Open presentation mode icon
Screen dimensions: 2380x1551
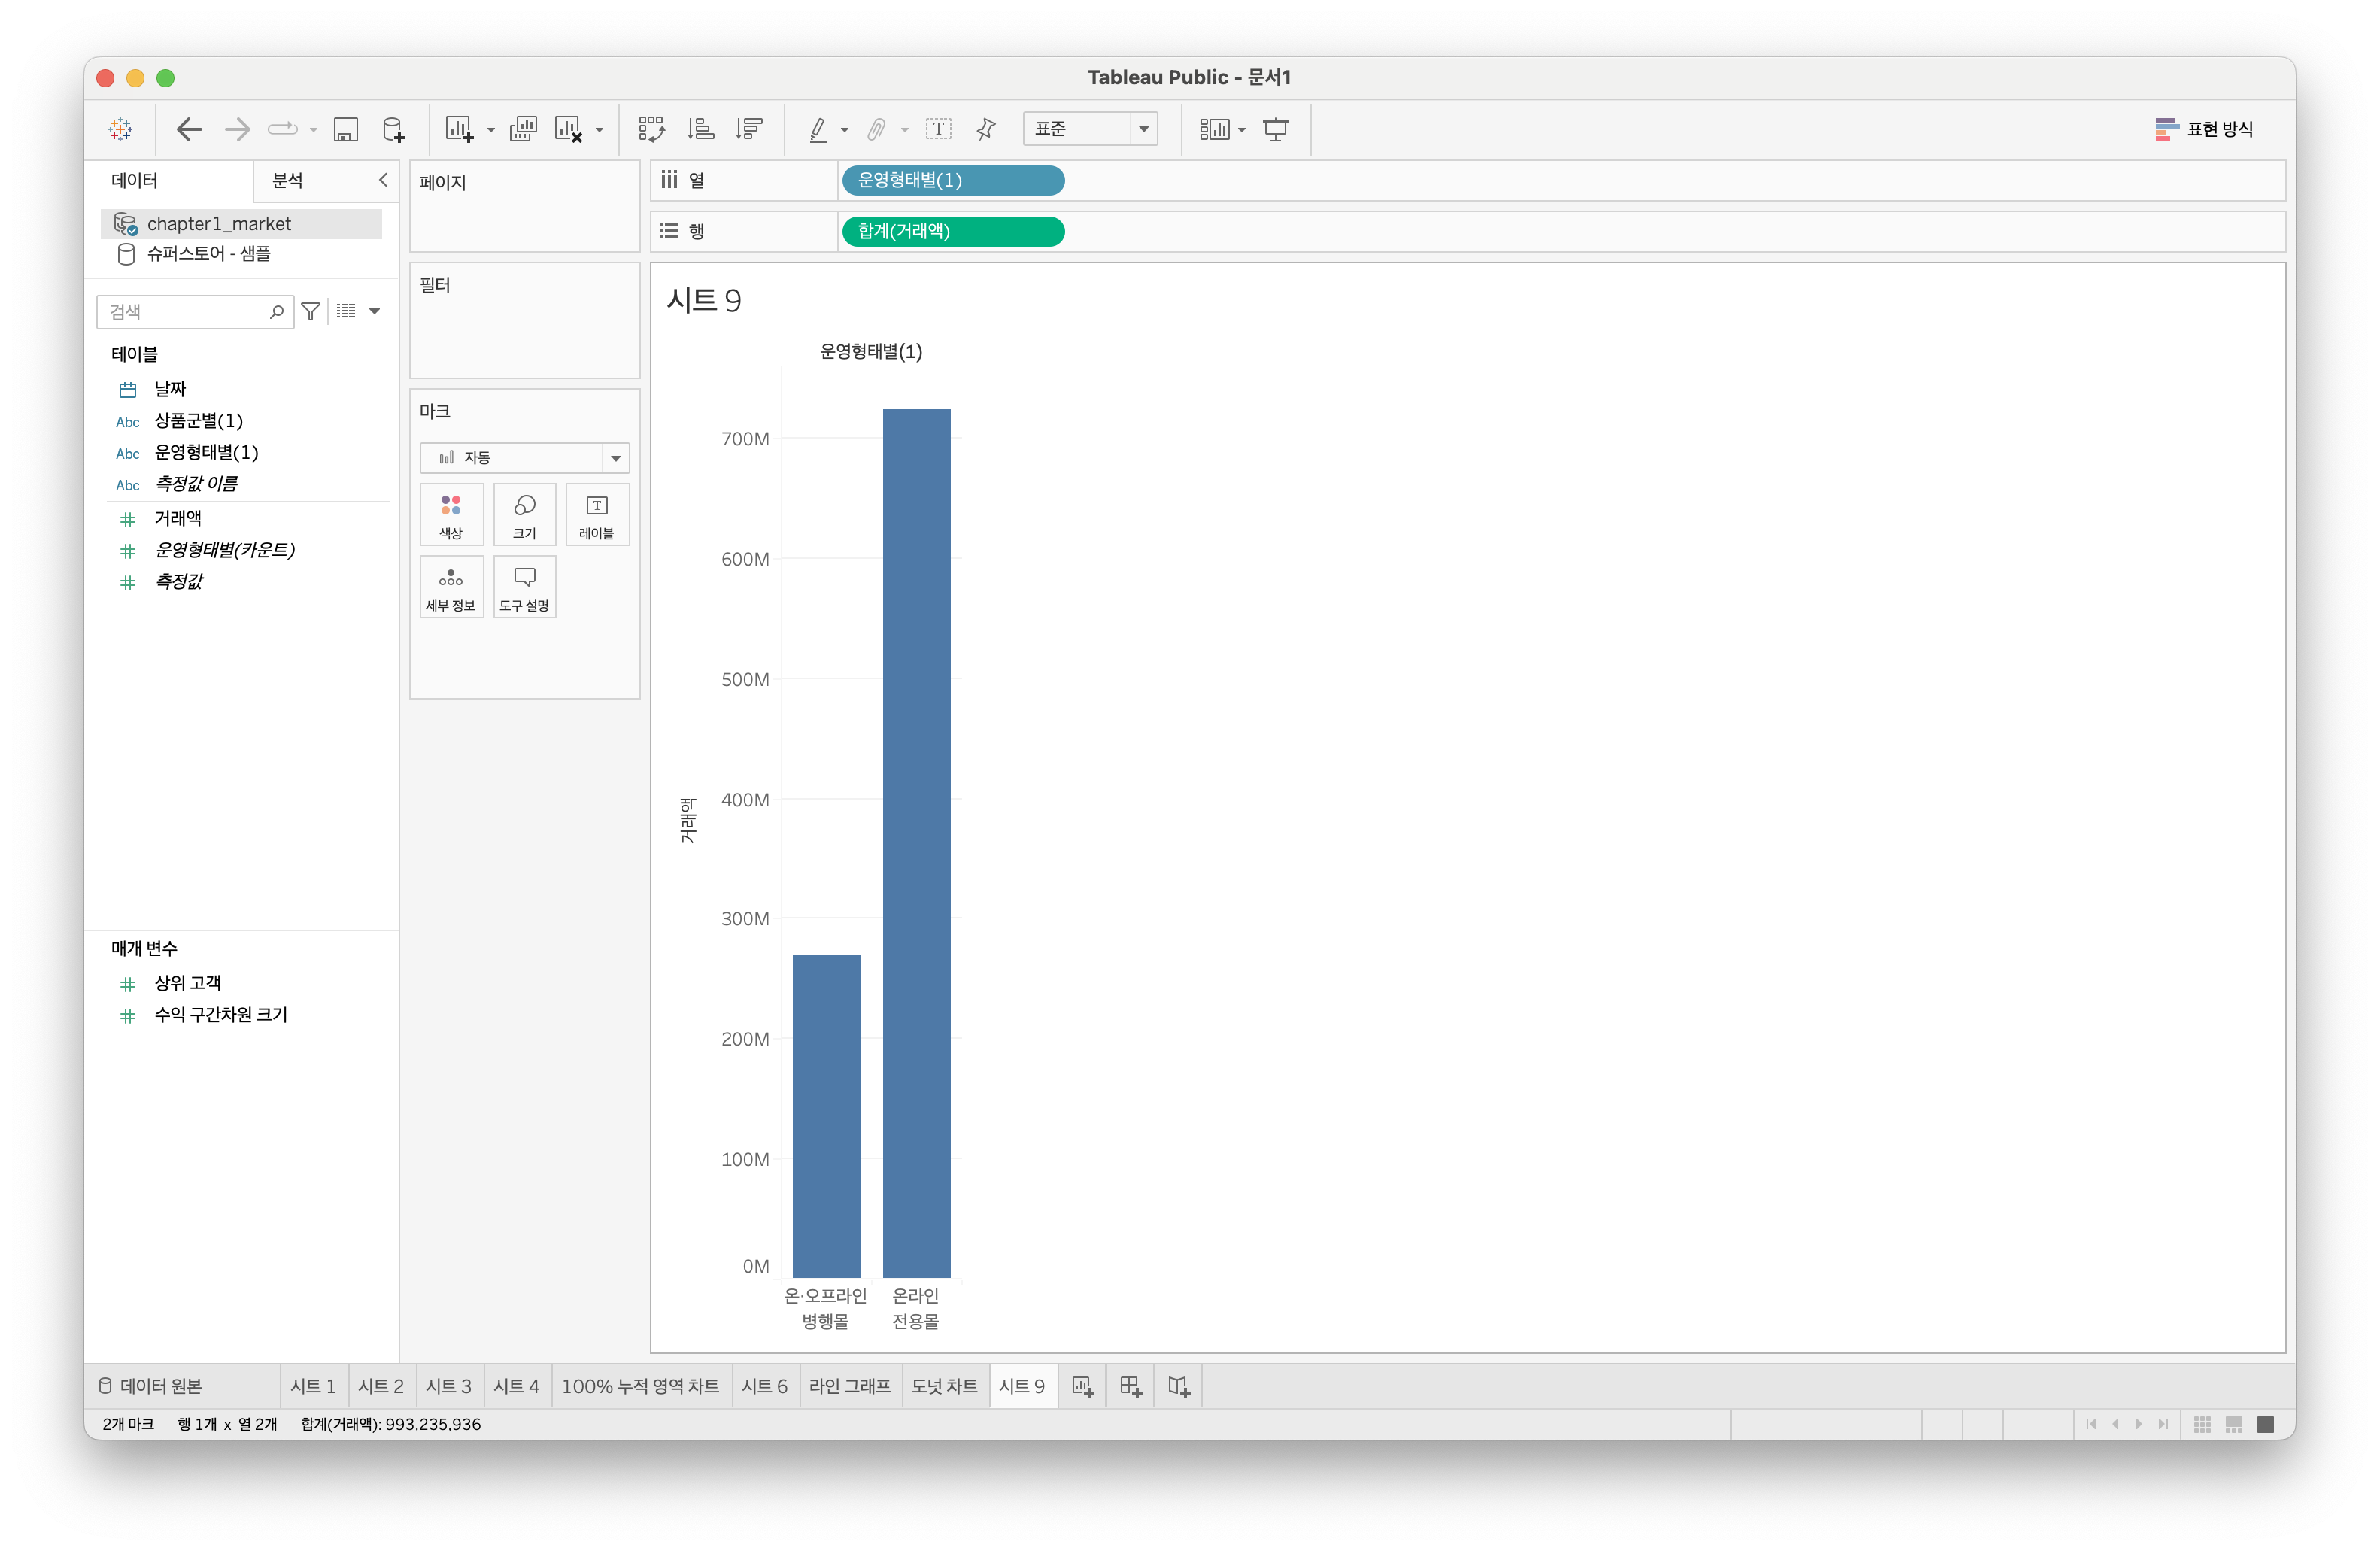(x=1275, y=129)
